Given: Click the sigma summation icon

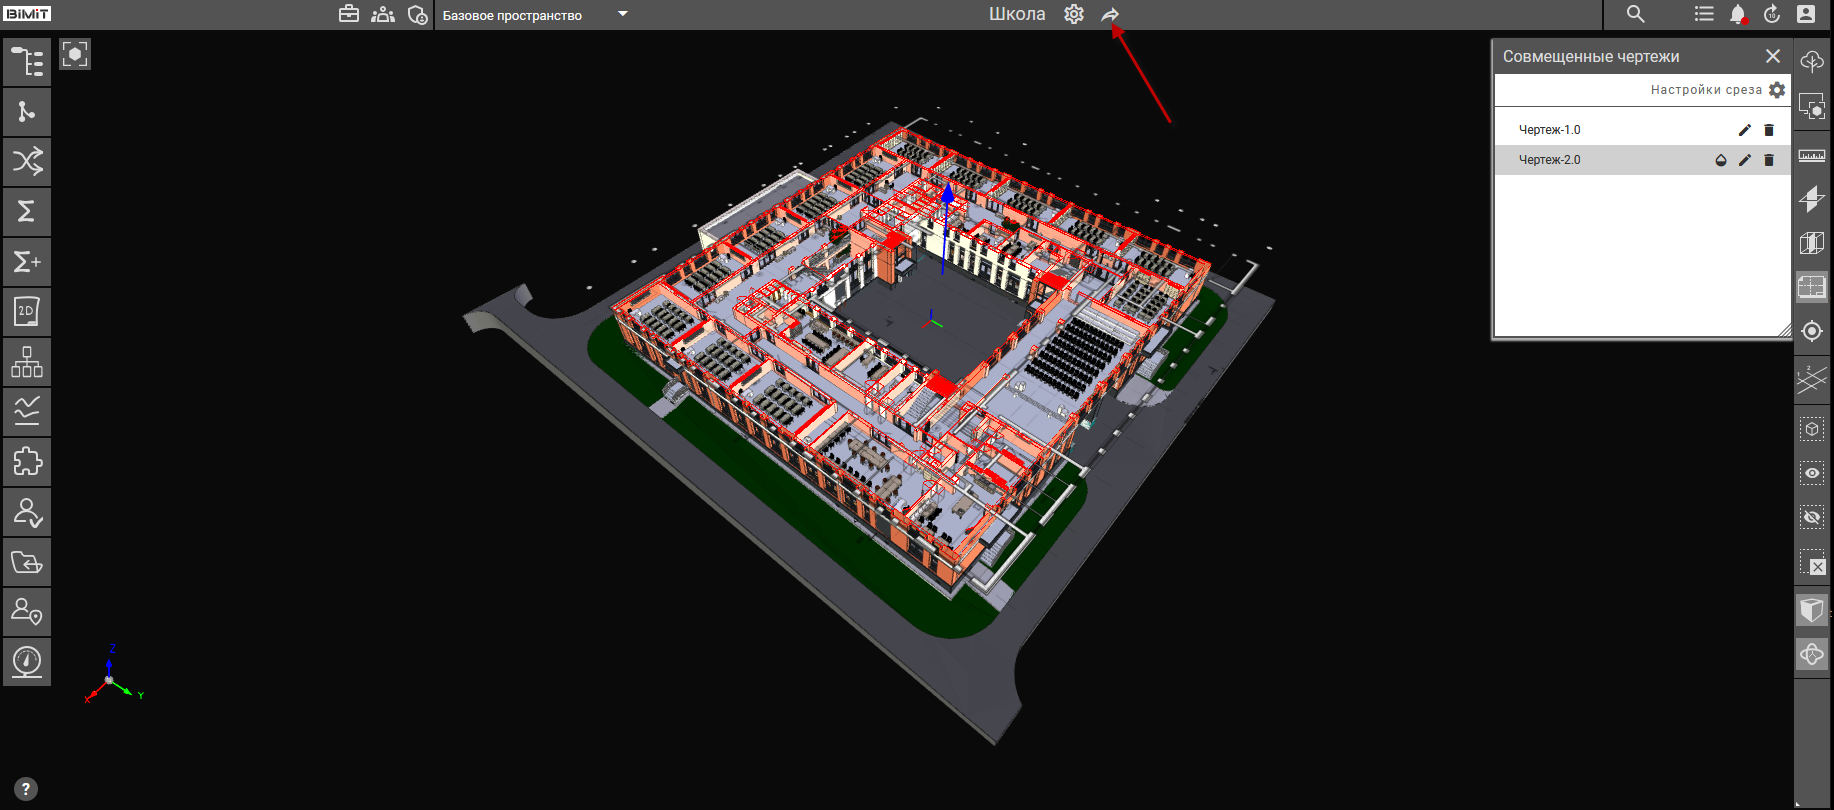Looking at the screenshot, I should (x=27, y=211).
